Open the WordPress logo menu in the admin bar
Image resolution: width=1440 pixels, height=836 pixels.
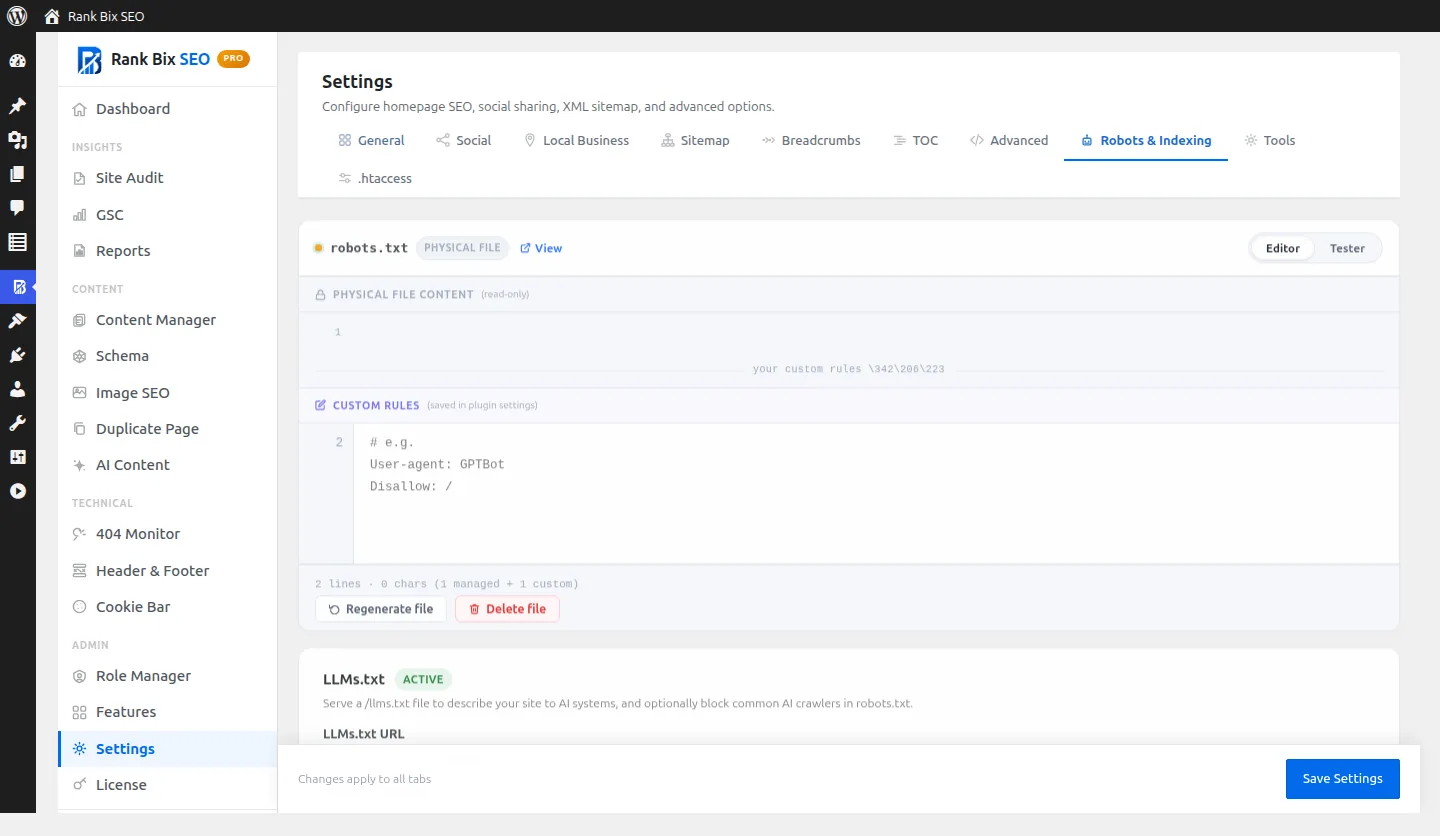pyautogui.click(x=17, y=16)
